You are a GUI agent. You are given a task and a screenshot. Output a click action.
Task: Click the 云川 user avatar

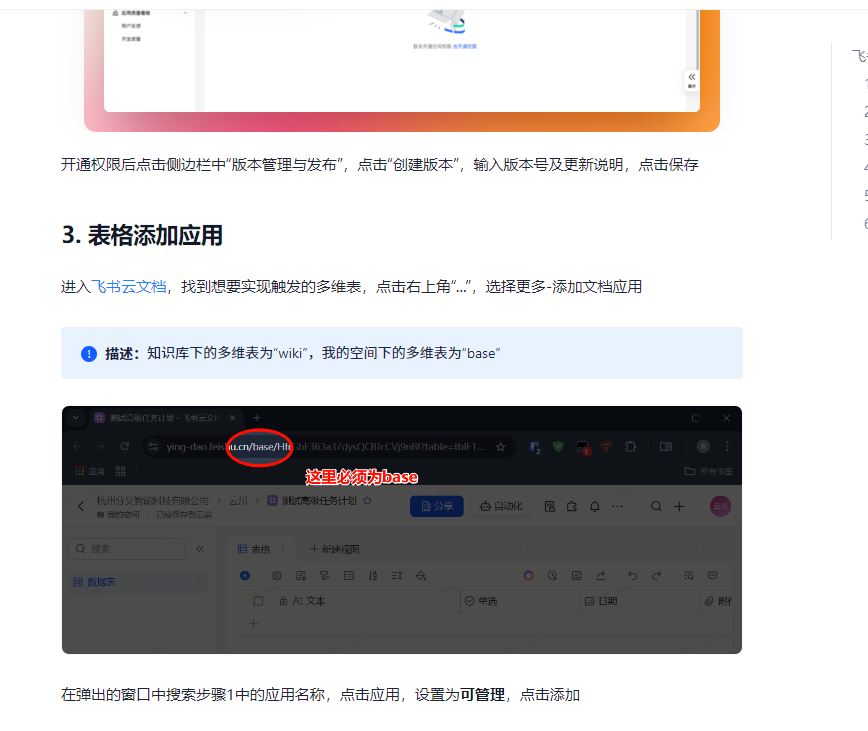[x=720, y=506]
